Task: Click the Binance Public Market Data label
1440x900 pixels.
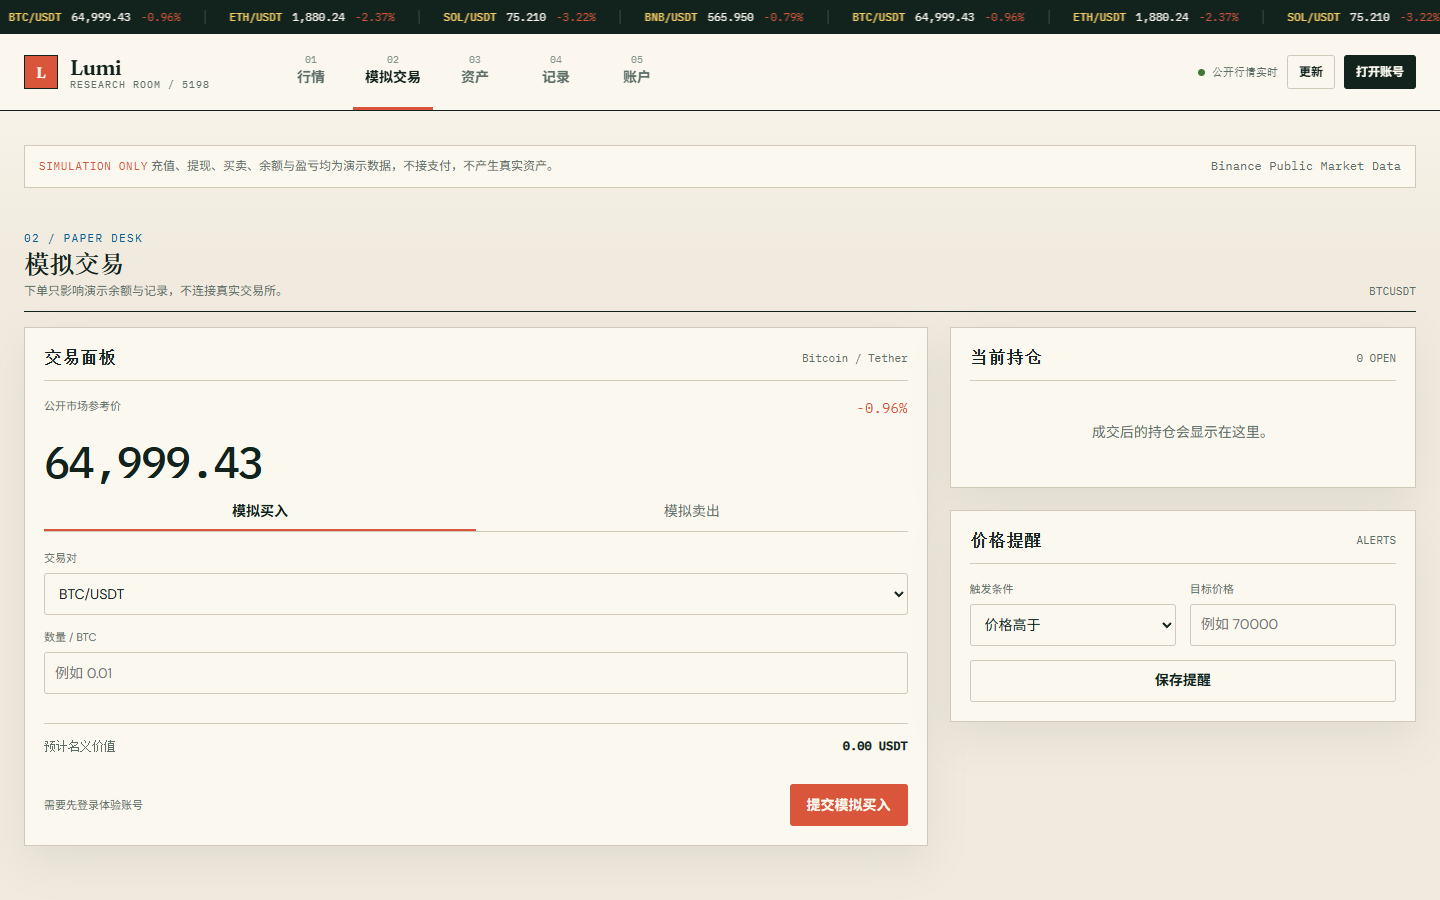Action: pyautogui.click(x=1306, y=166)
